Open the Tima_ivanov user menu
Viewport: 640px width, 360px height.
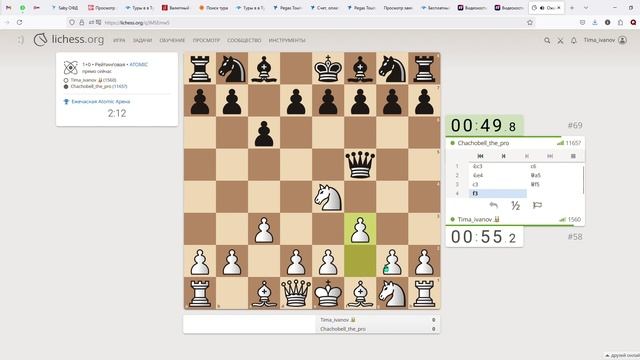605,40
